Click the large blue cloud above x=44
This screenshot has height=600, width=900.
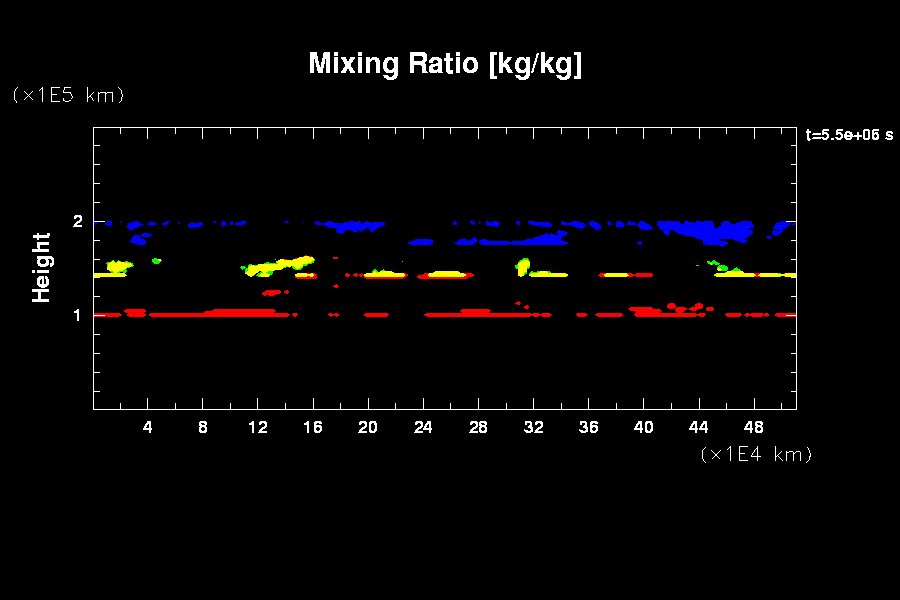(710, 231)
